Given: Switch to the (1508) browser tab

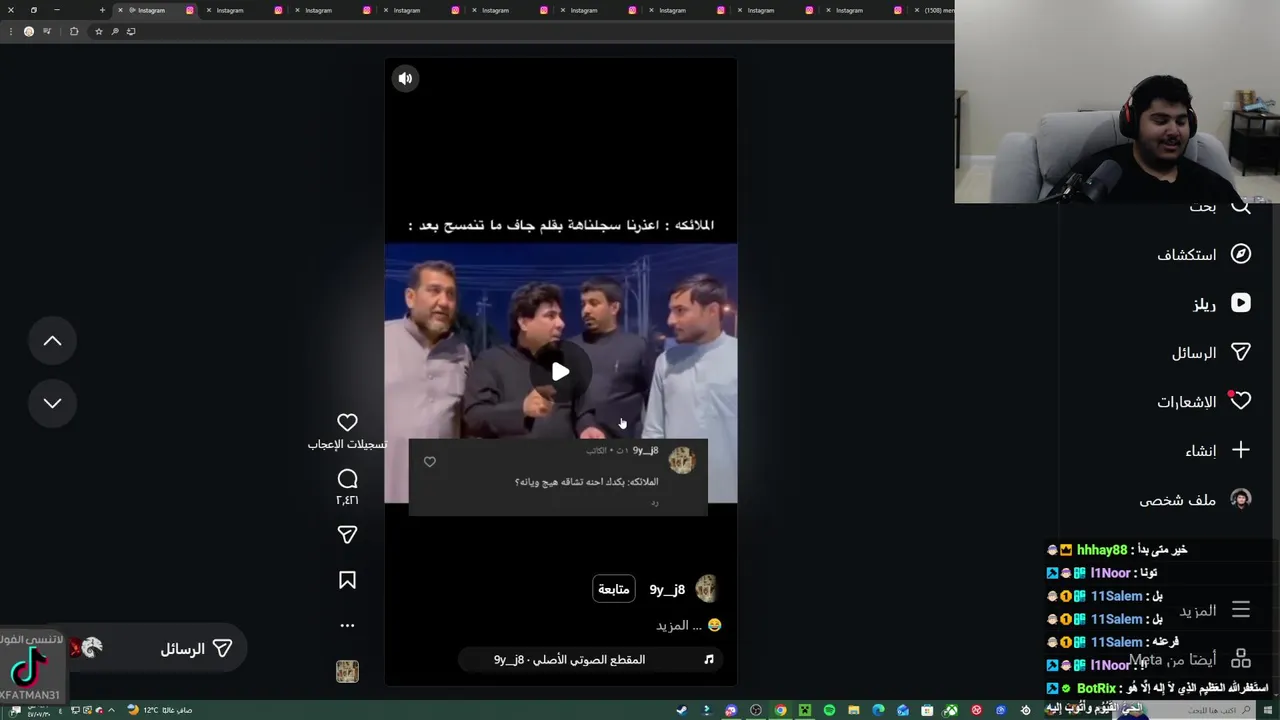Looking at the screenshot, I should click(x=934, y=10).
